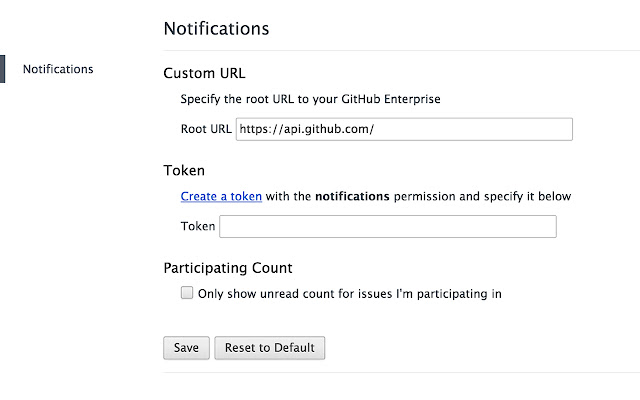The image size is (640, 400).
Task: Click the Reset to Default button
Action: click(269, 348)
